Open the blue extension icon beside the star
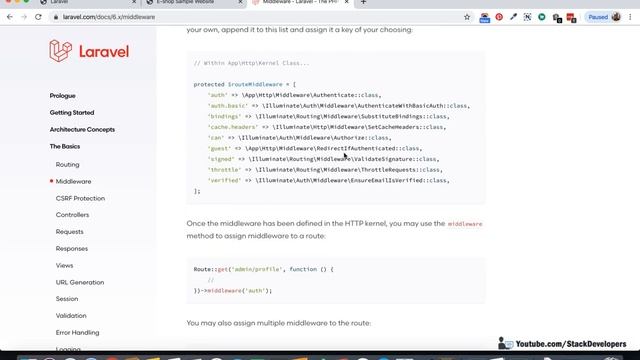640x360 pixels. click(484, 18)
